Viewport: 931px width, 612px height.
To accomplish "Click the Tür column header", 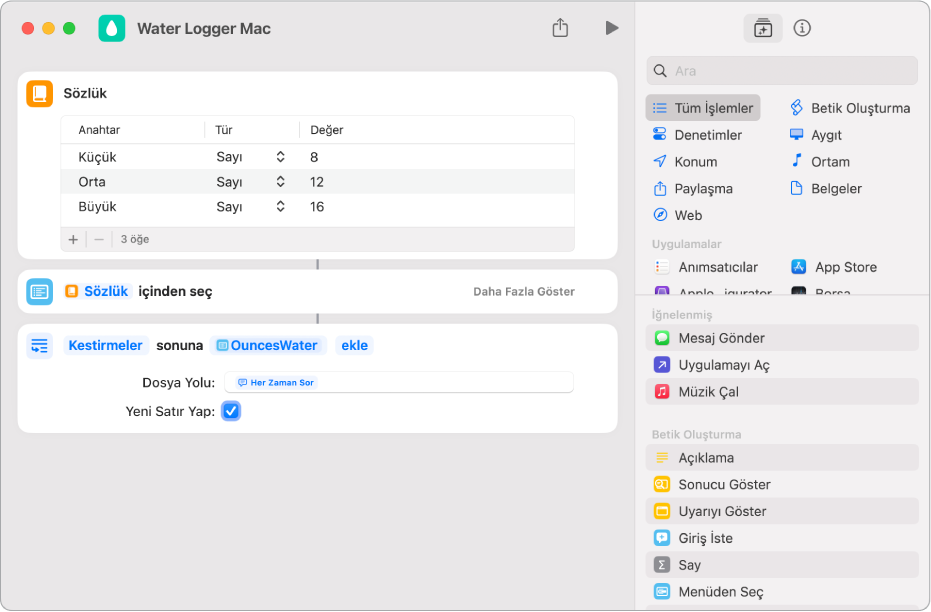I will [x=224, y=129].
